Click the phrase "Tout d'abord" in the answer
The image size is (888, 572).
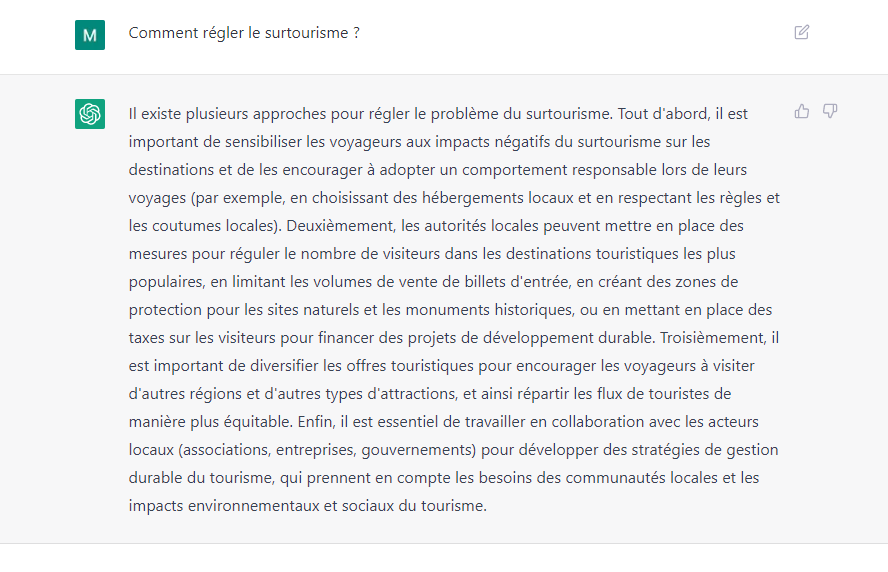[666, 114]
